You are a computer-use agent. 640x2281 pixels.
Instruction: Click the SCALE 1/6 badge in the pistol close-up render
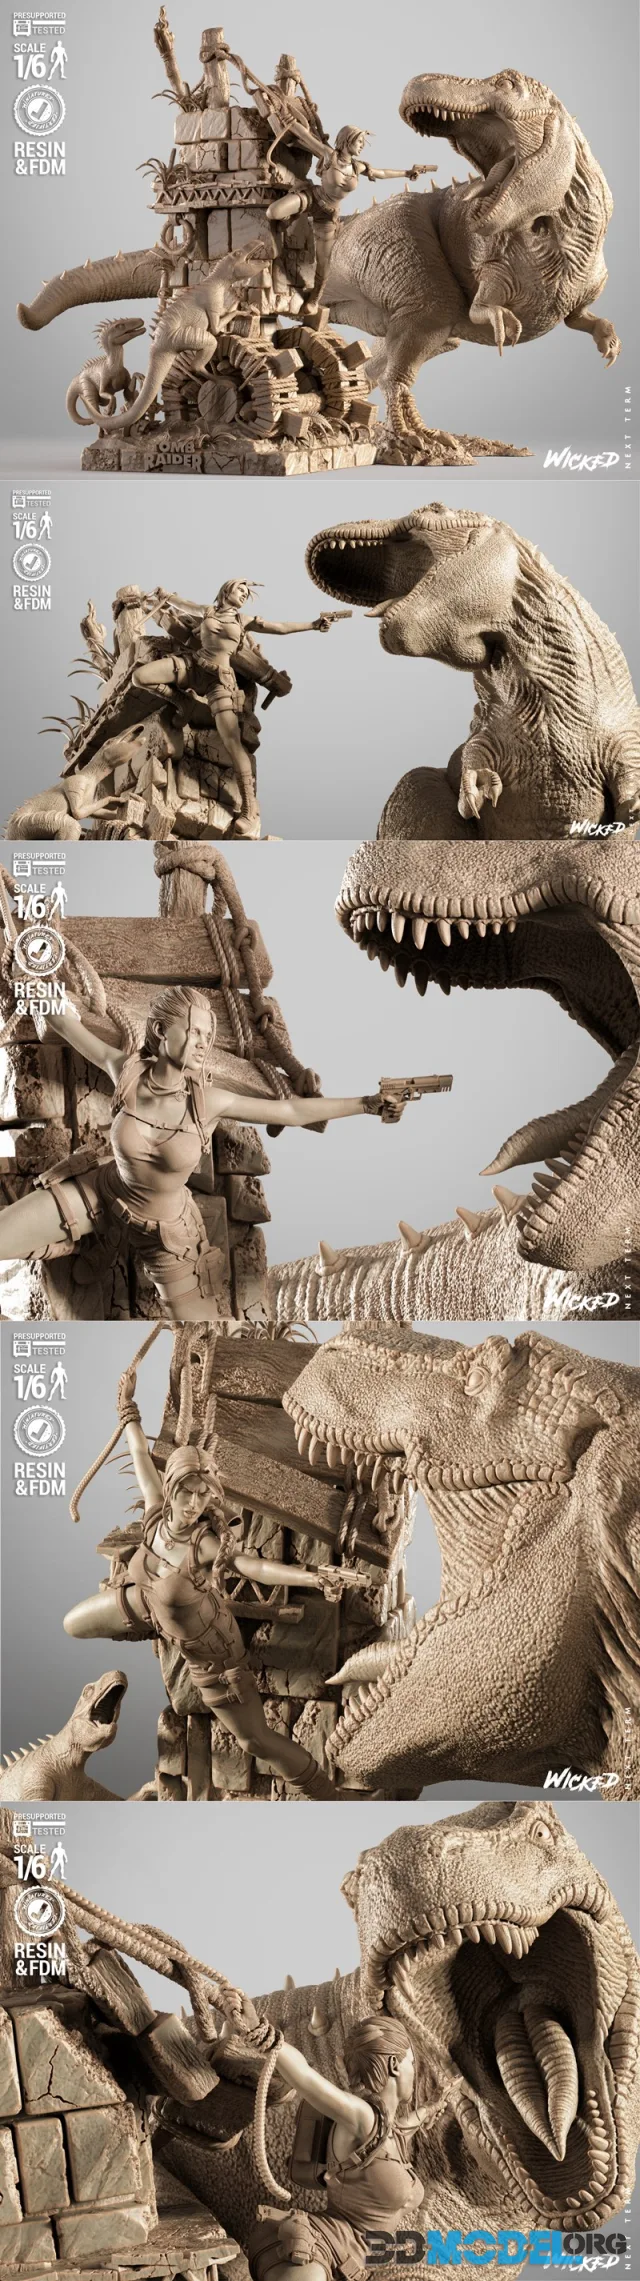(40, 901)
